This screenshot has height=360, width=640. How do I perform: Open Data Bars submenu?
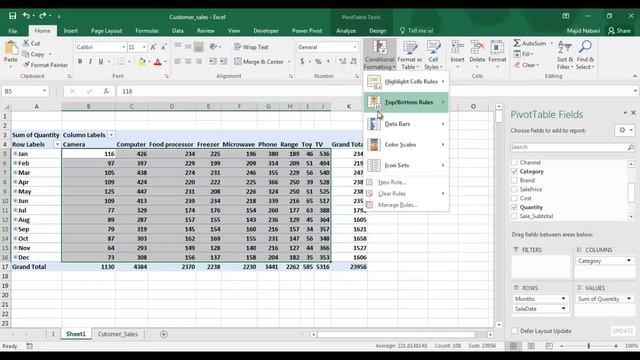pyautogui.click(x=406, y=124)
